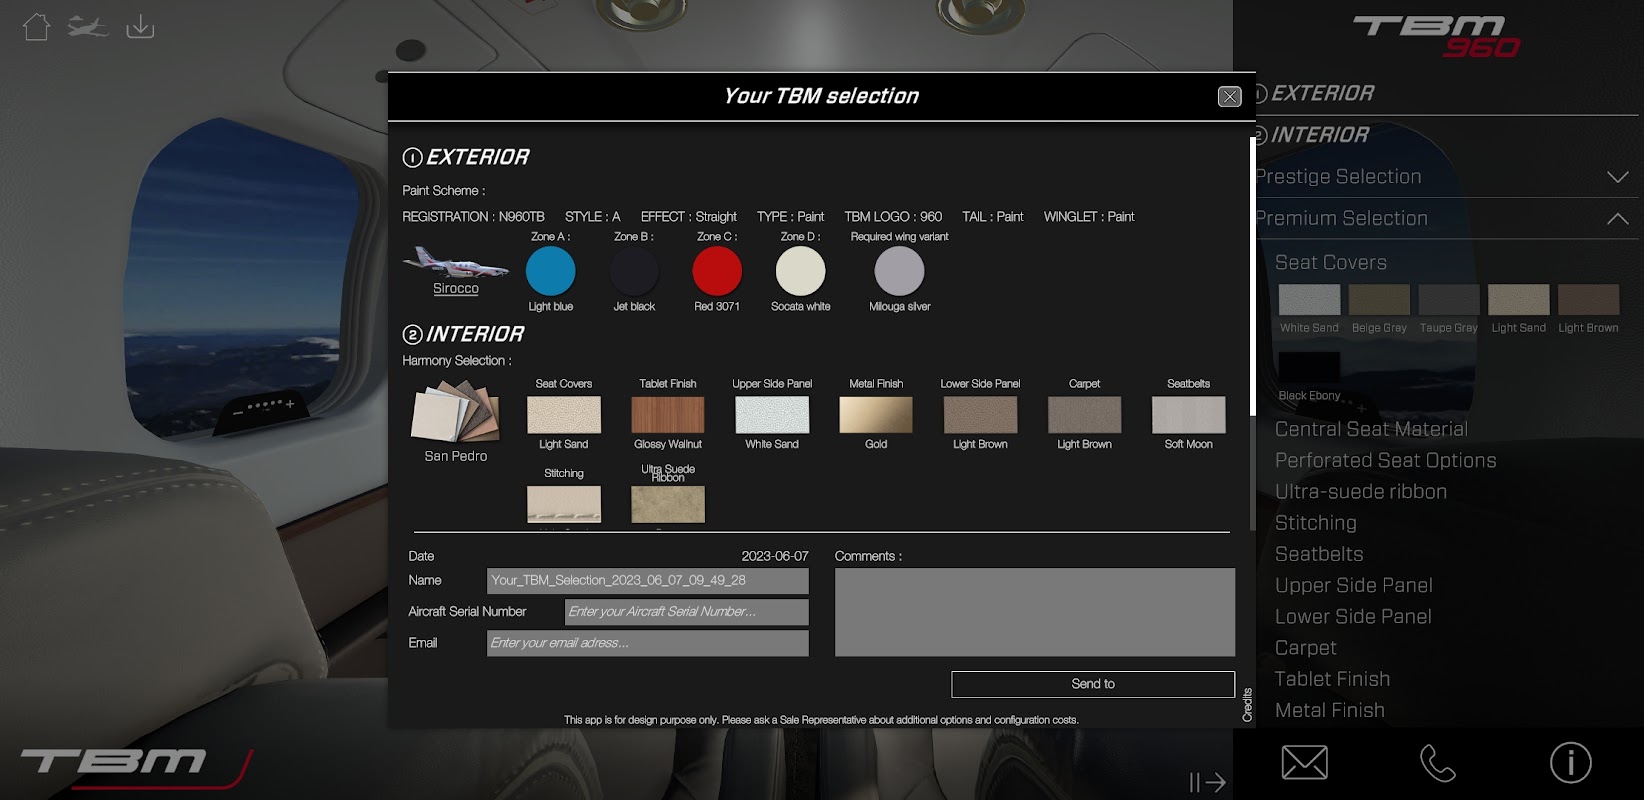Click the Upper Side Panel White Sand swatch
This screenshot has height=800, width=1644.
pyautogui.click(x=772, y=415)
